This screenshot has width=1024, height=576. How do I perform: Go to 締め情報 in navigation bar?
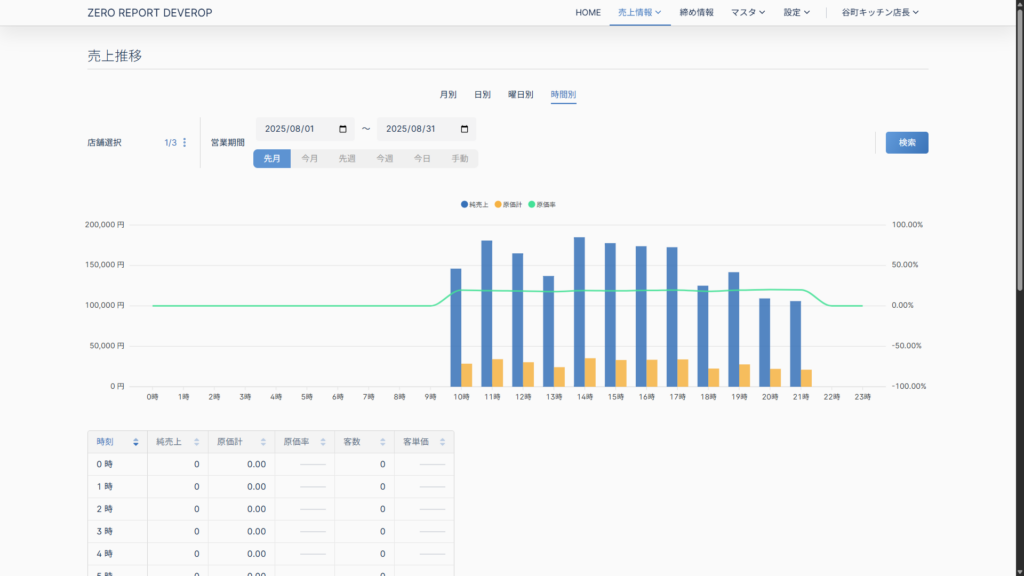[x=696, y=12]
